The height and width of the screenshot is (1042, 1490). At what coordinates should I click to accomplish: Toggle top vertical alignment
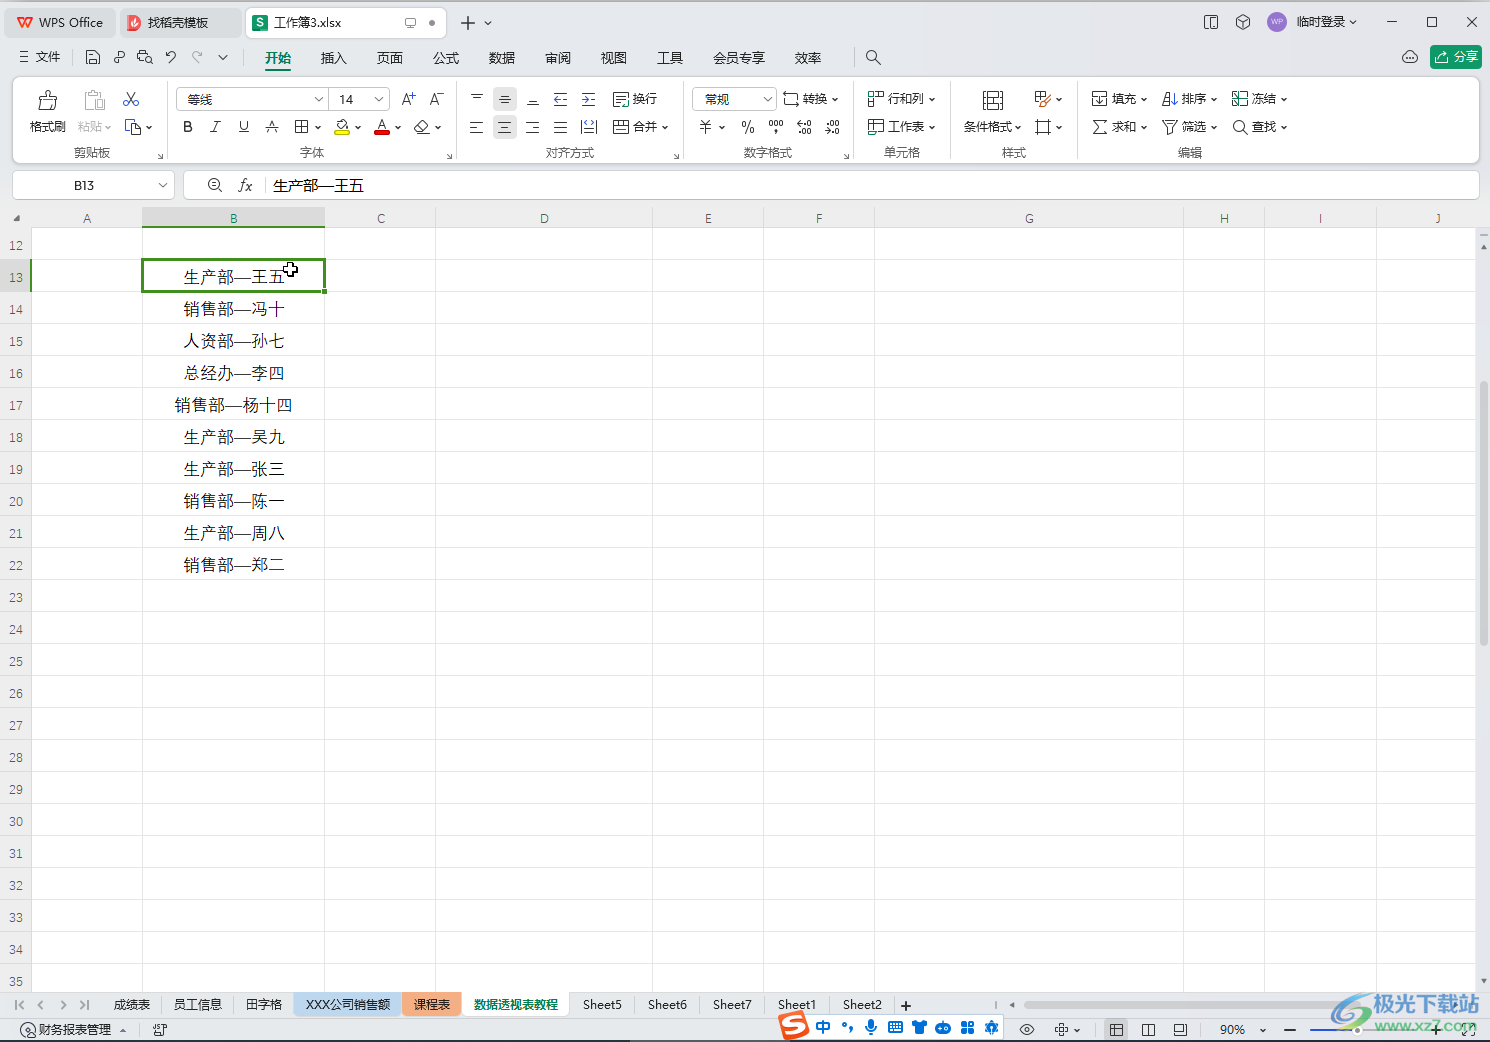pos(477,99)
